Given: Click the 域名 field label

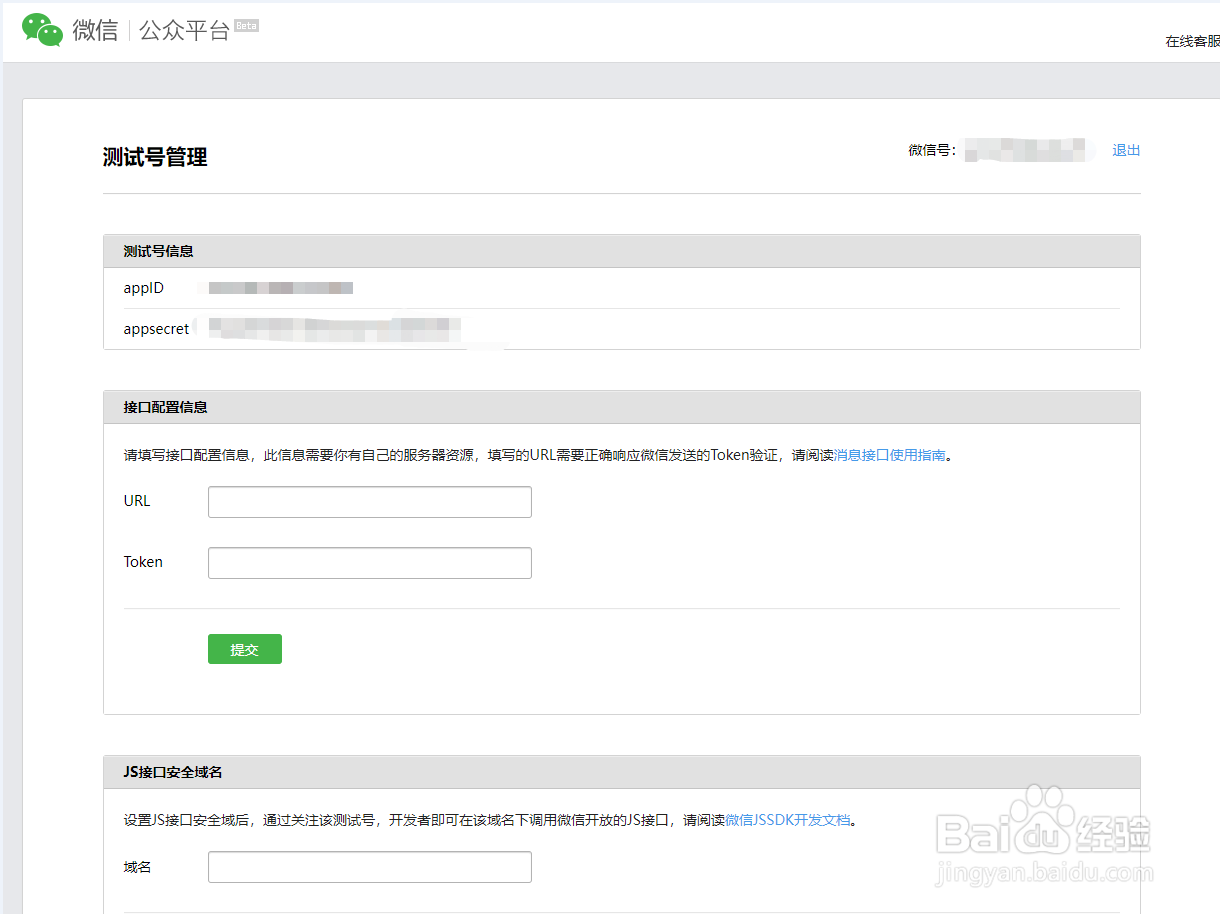Looking at the screenshot, I should (138, 867).
